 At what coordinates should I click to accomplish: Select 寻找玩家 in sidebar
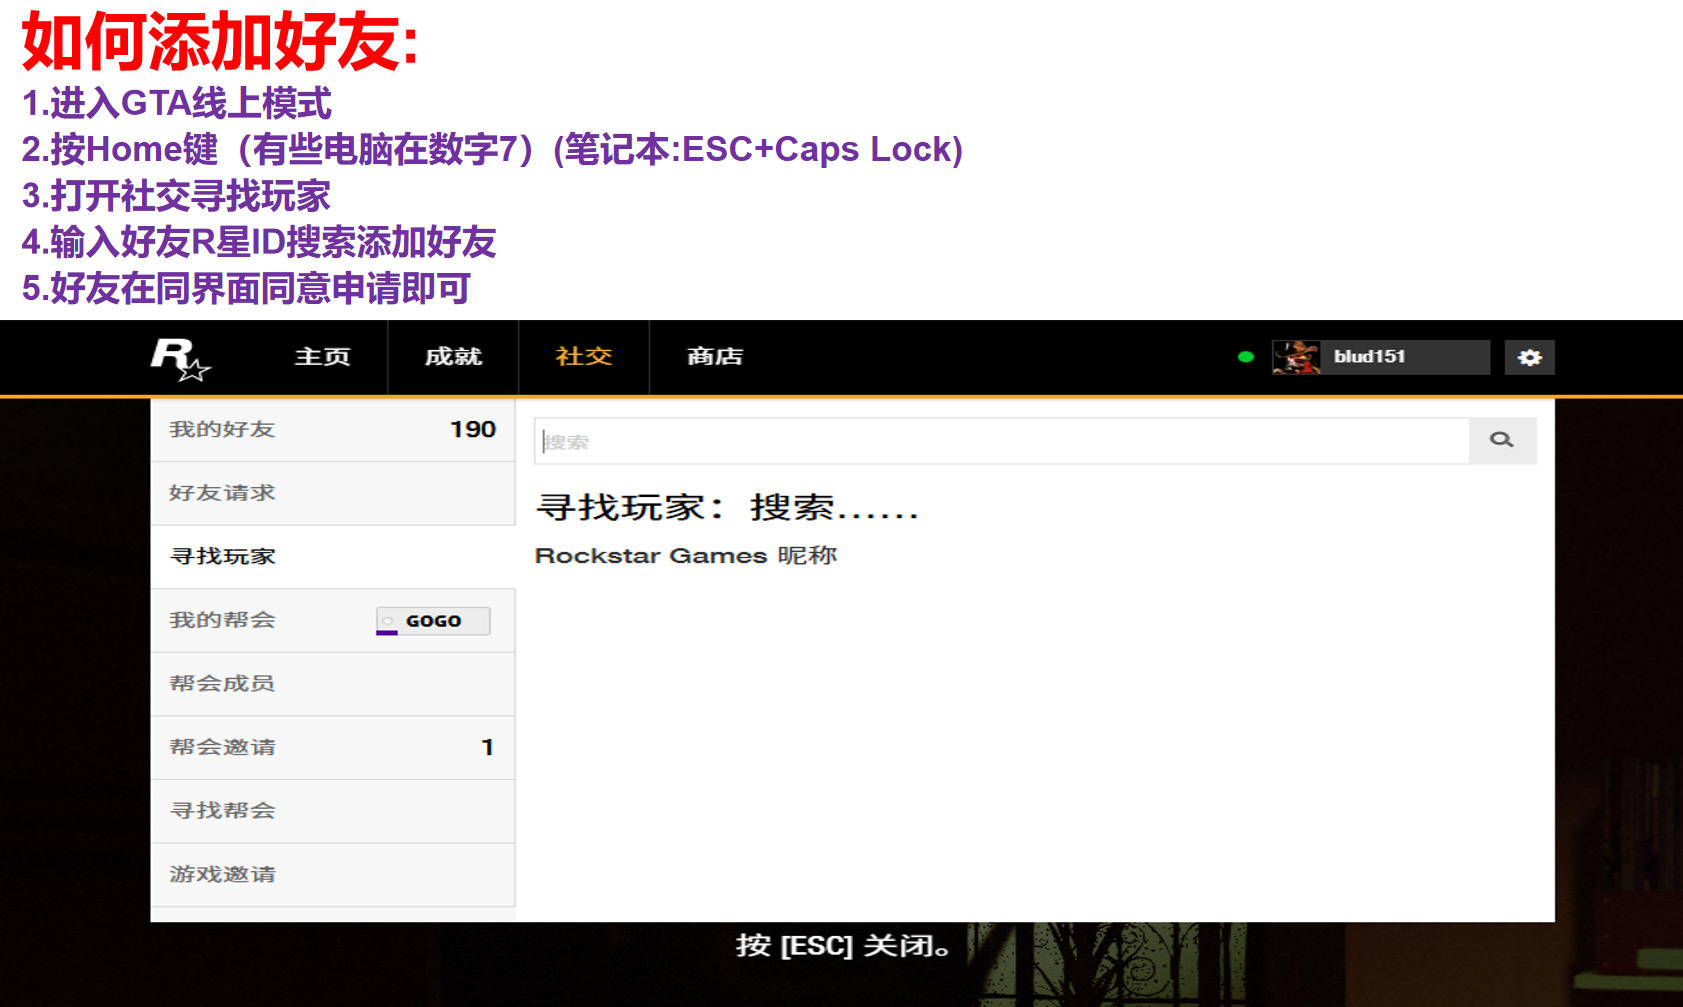coord(332,557)
